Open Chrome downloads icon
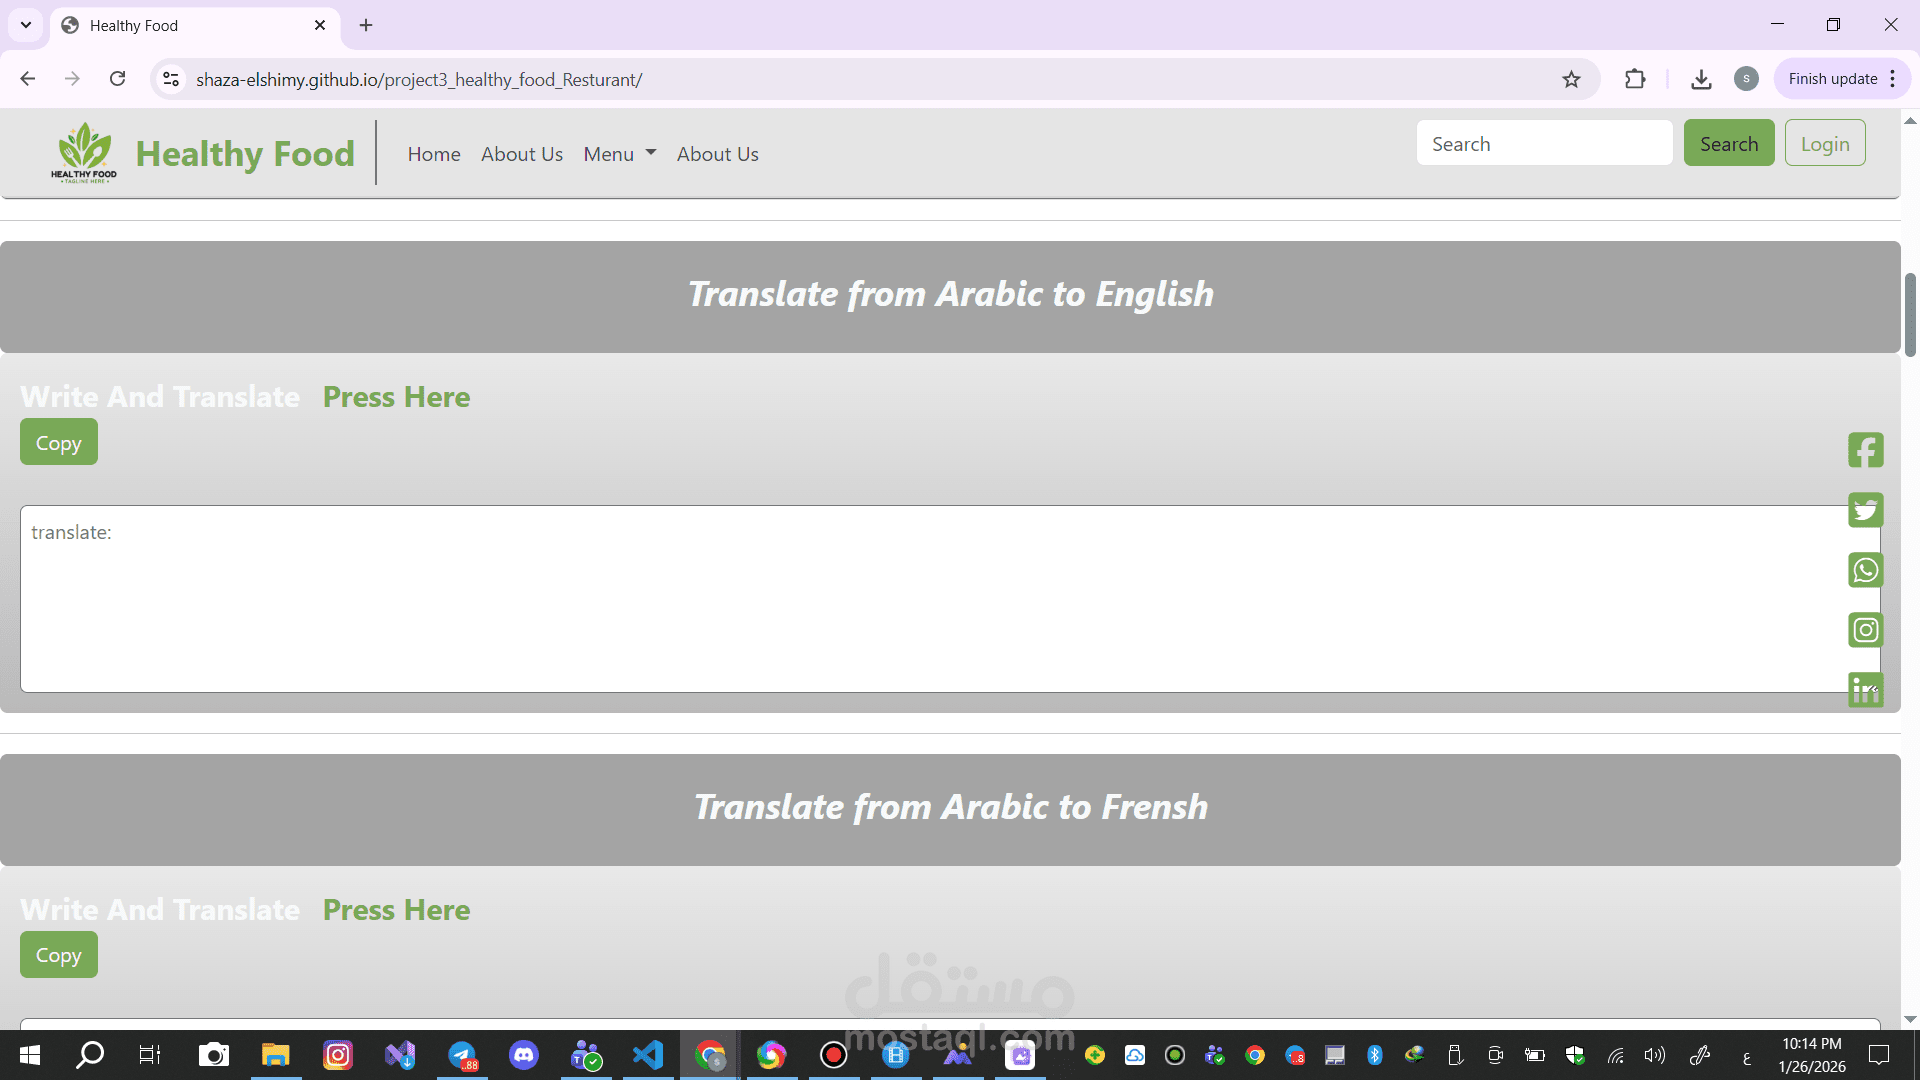 [x=1701, y=79]
